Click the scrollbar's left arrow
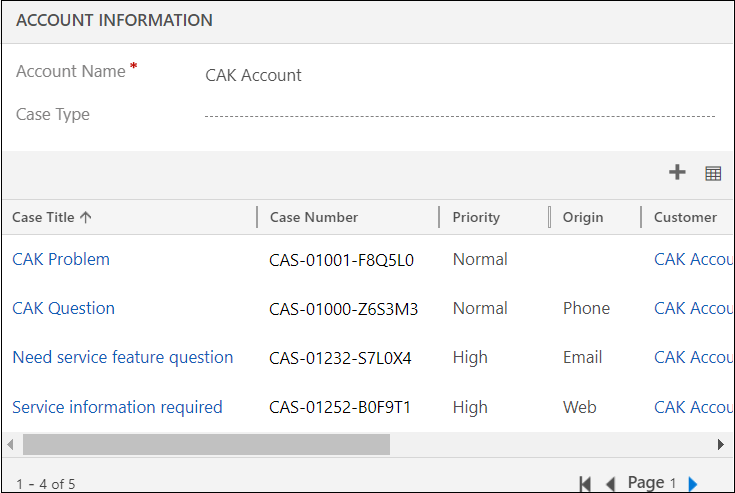 click(x=11, y=444)
